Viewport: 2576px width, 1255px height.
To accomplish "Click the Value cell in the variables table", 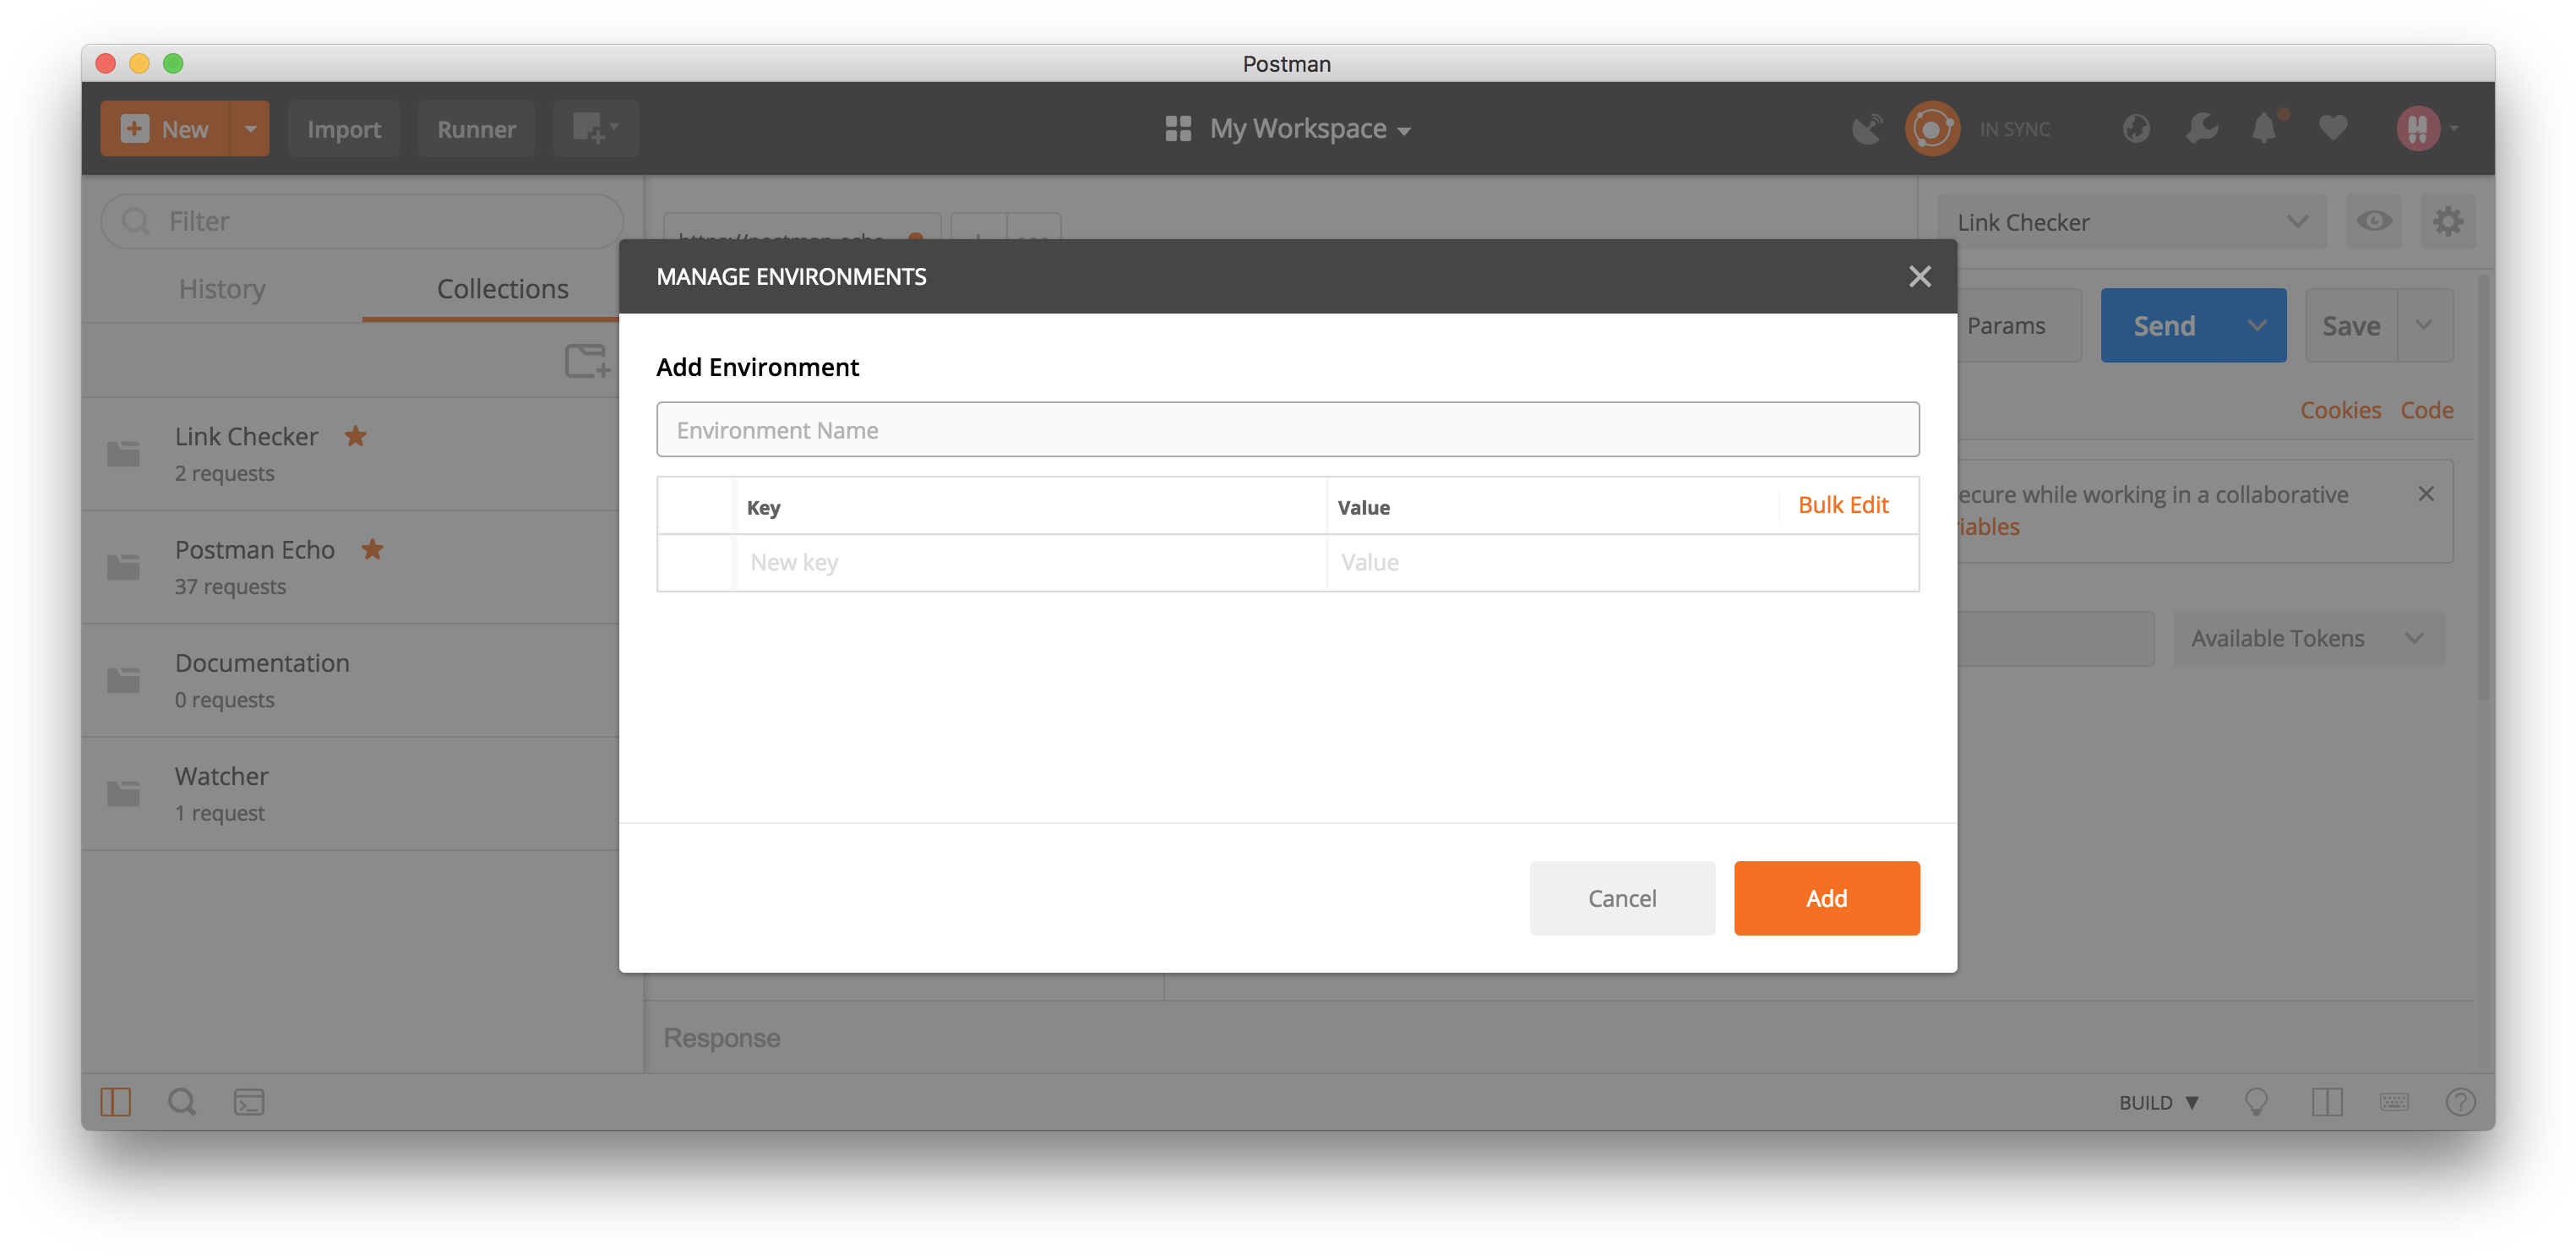I will click(x=1622, y=563).
